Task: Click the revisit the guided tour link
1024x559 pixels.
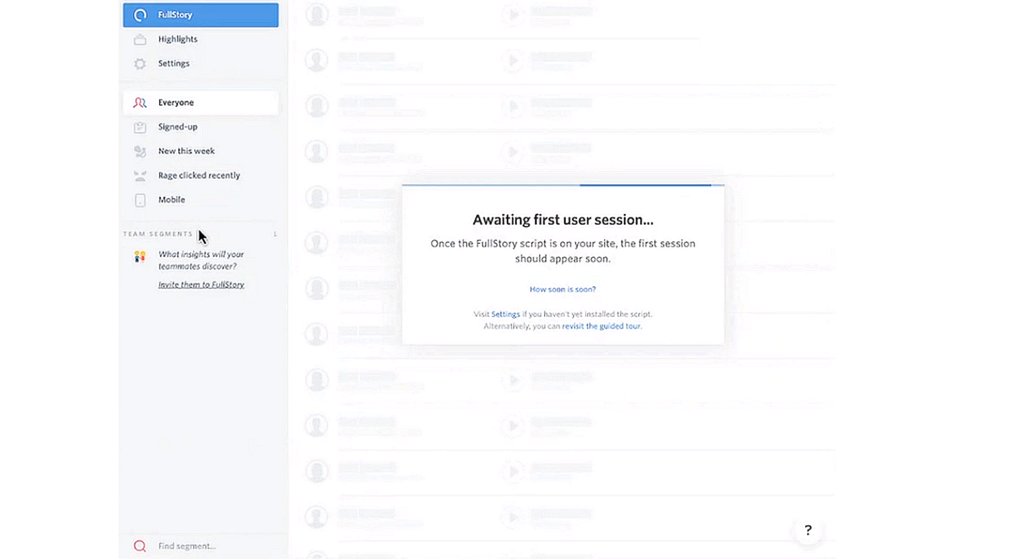Action: (601, 326)
